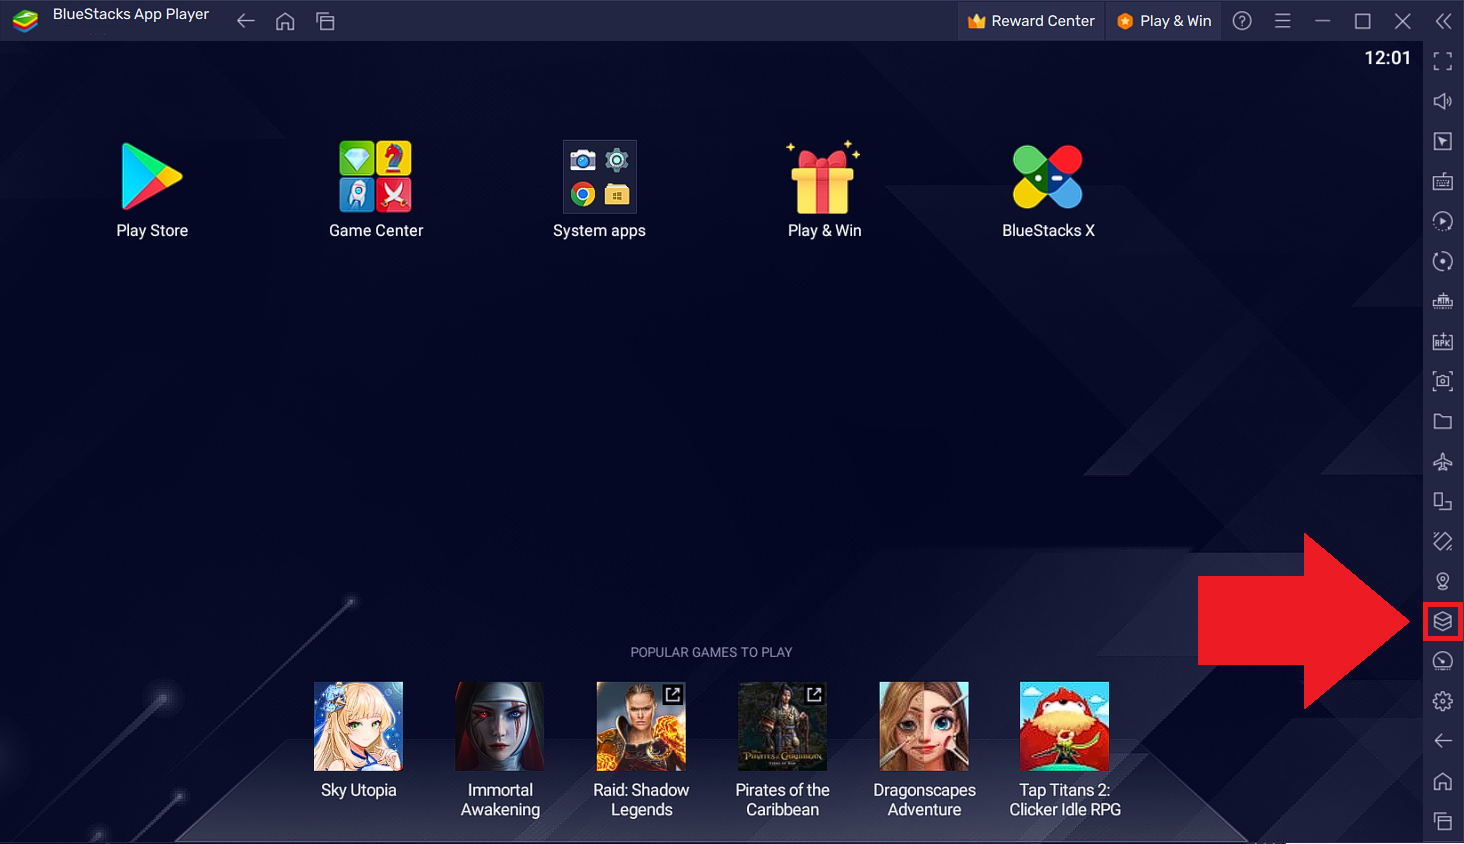This screenshot has width=1464, height=844.
Task: Switch to Play & Win
Action: [x=1163, y=20]
